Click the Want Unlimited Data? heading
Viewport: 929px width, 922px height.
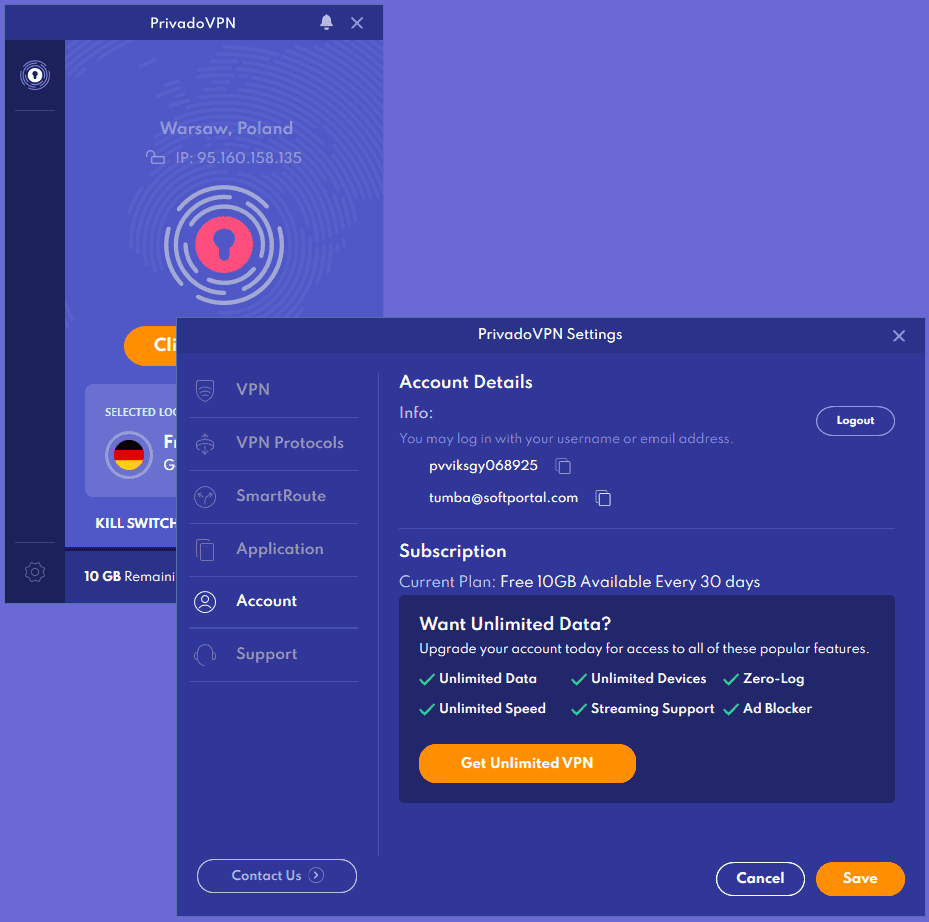point(515,624)
